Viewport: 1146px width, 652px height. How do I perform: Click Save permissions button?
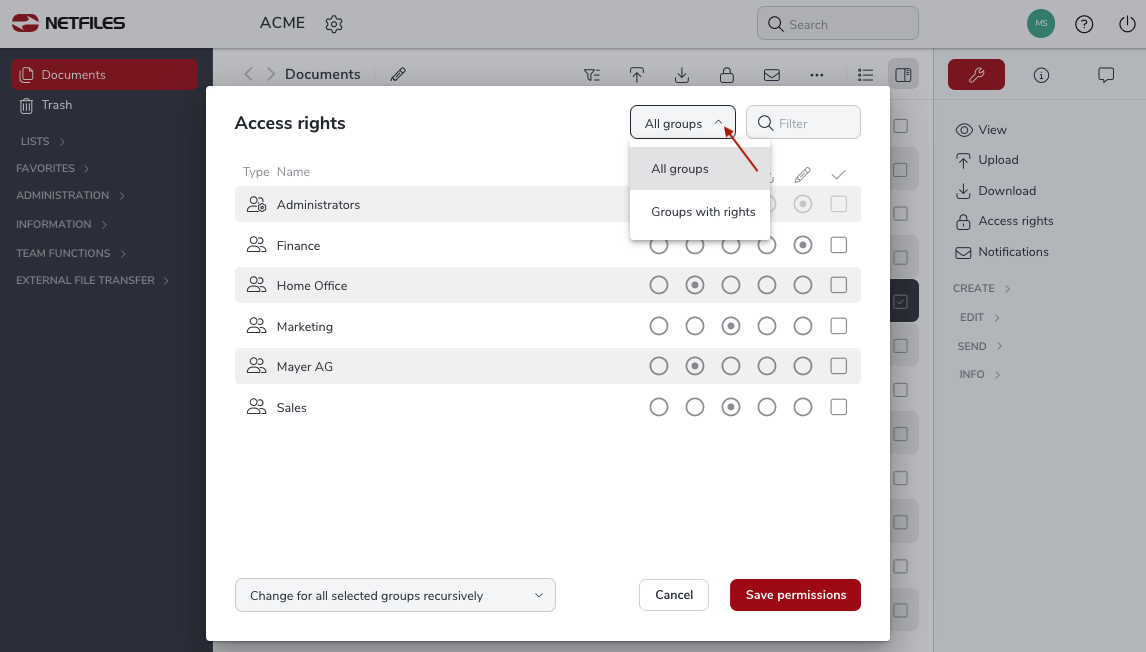pos(795,595)
